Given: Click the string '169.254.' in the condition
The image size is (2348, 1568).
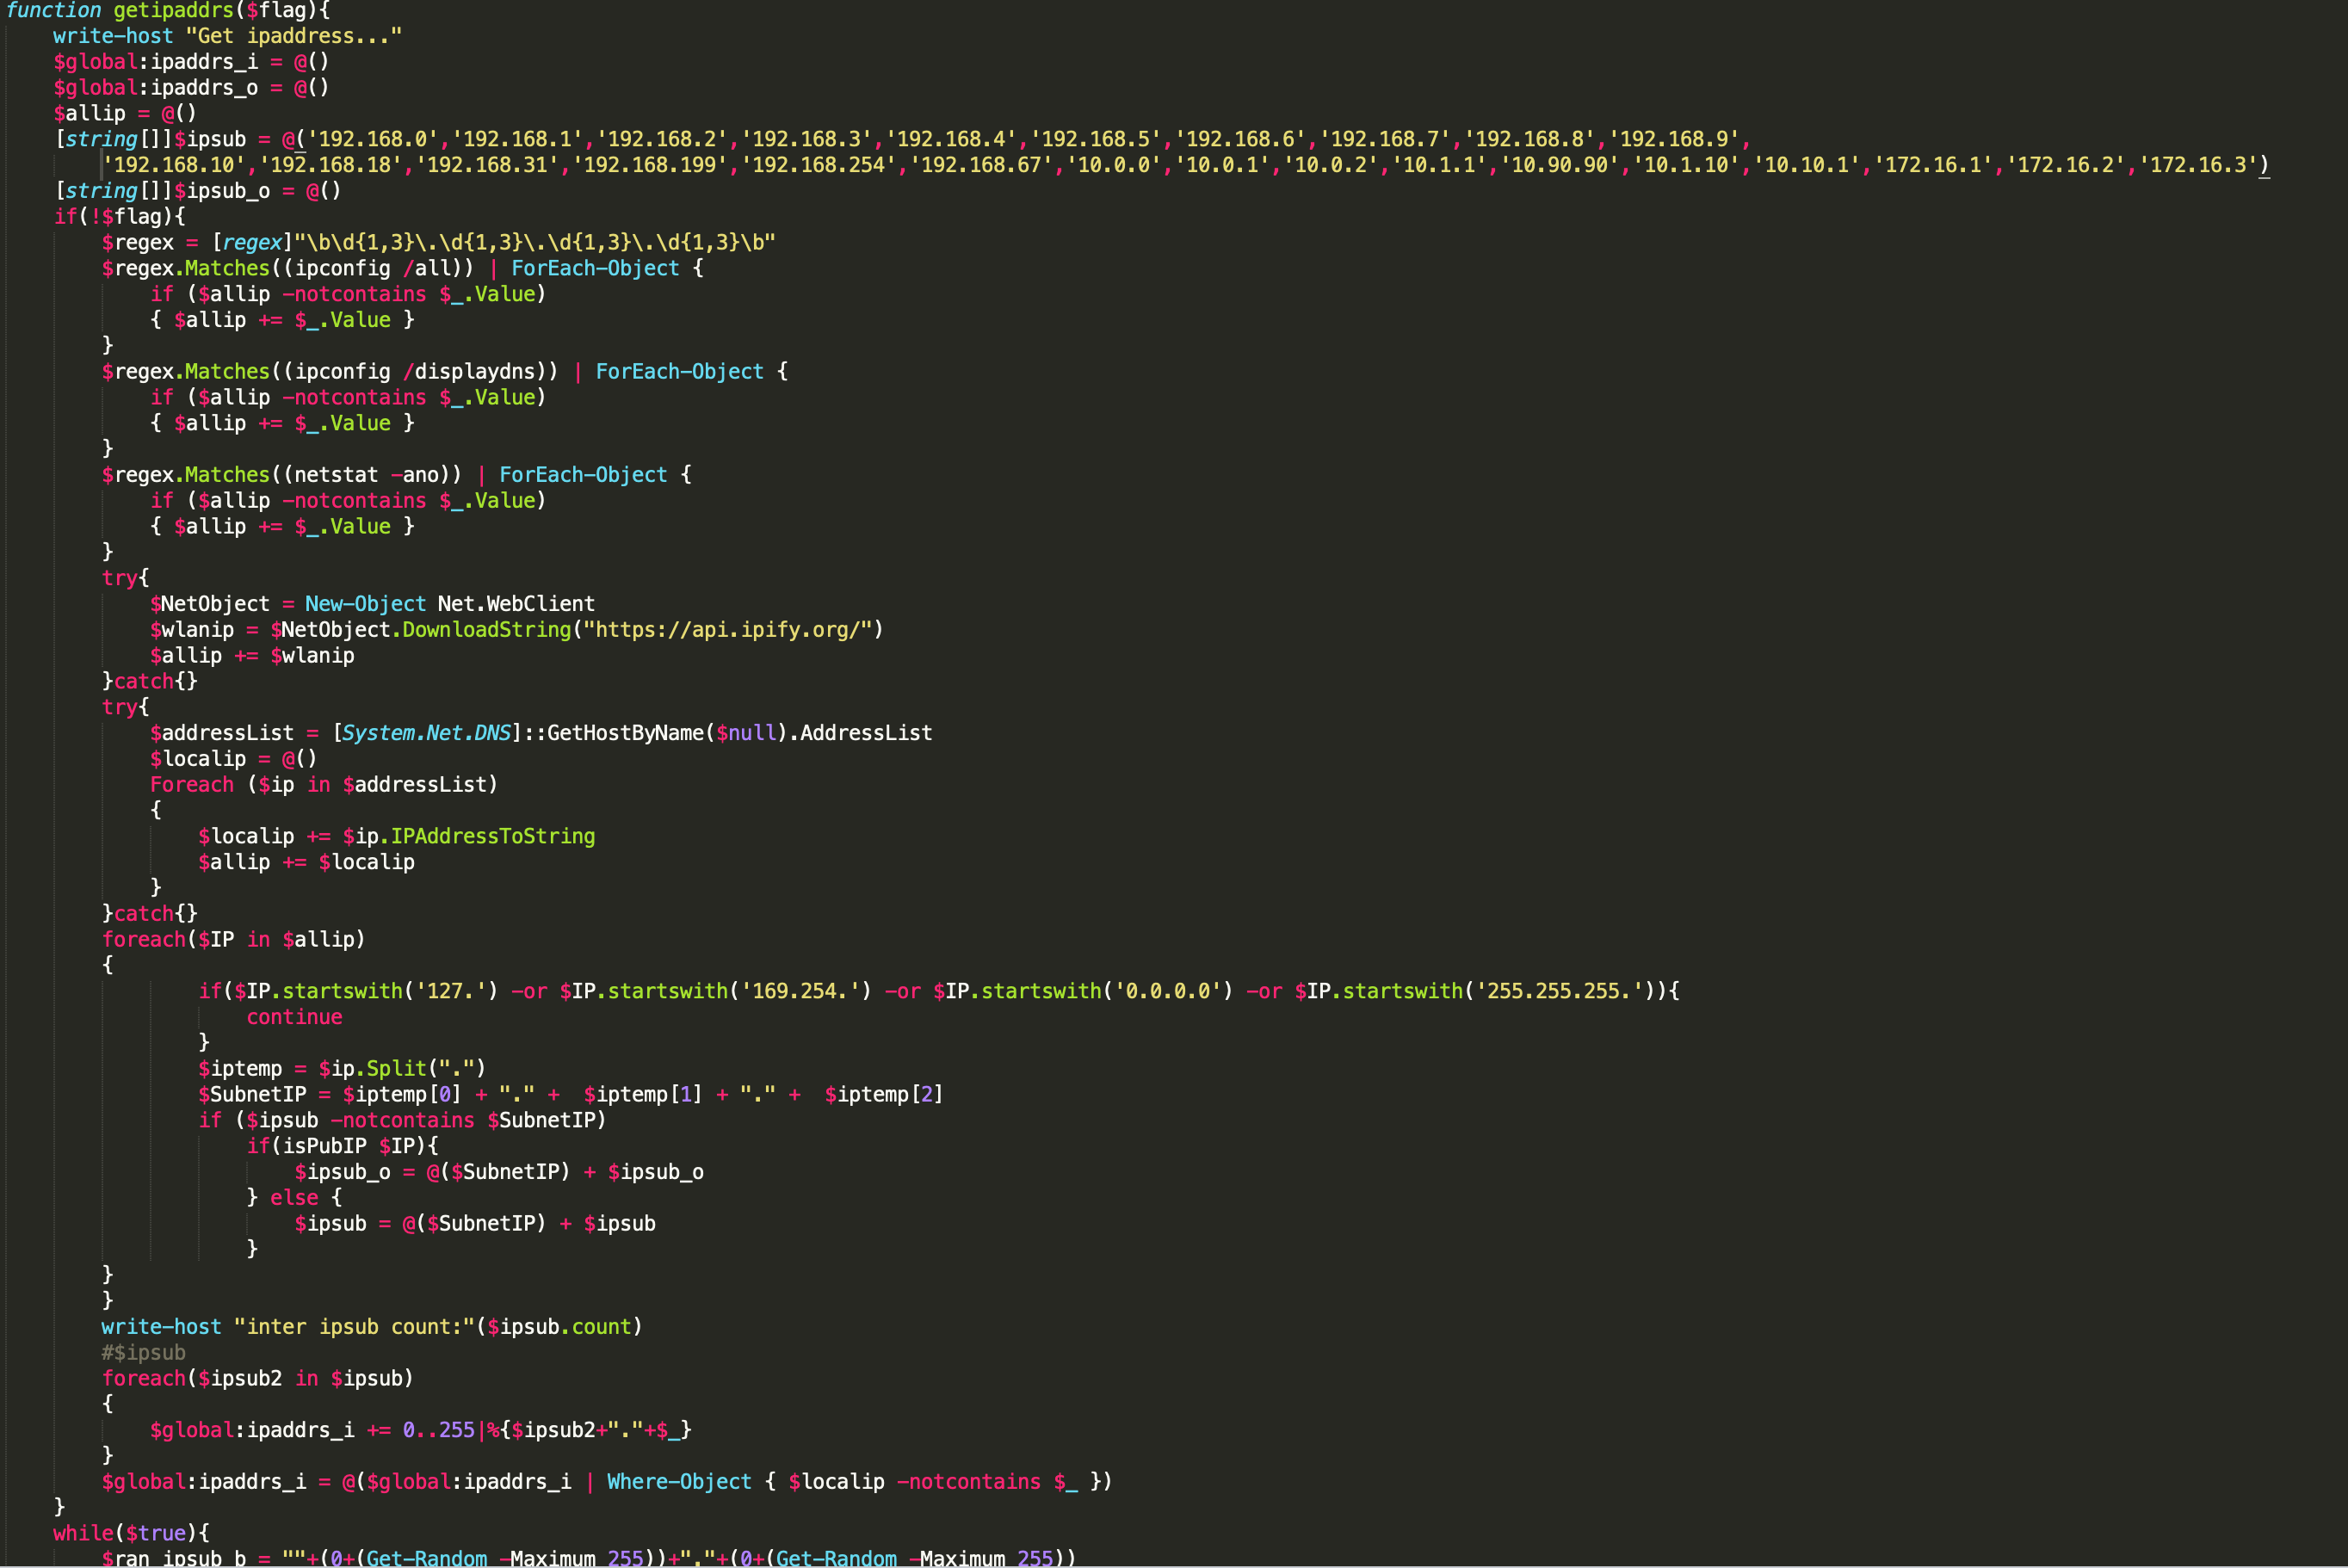Looking at the screenshot, I should (x=800, y=991).
